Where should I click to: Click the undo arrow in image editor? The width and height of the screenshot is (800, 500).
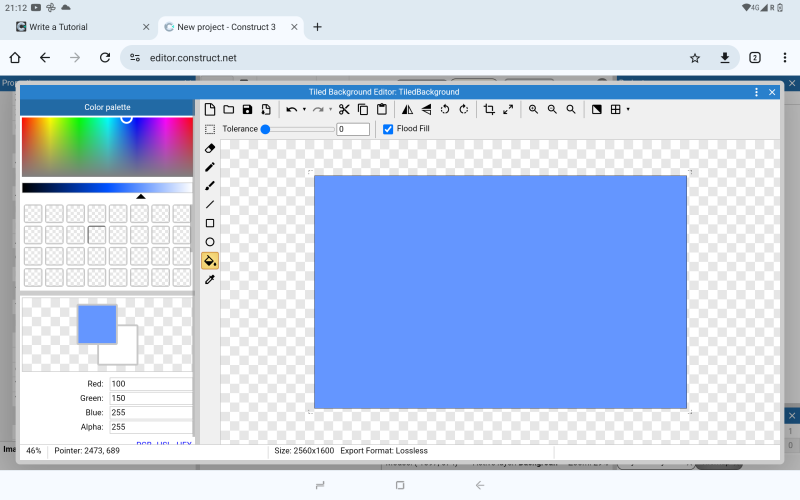coord(291,109)
